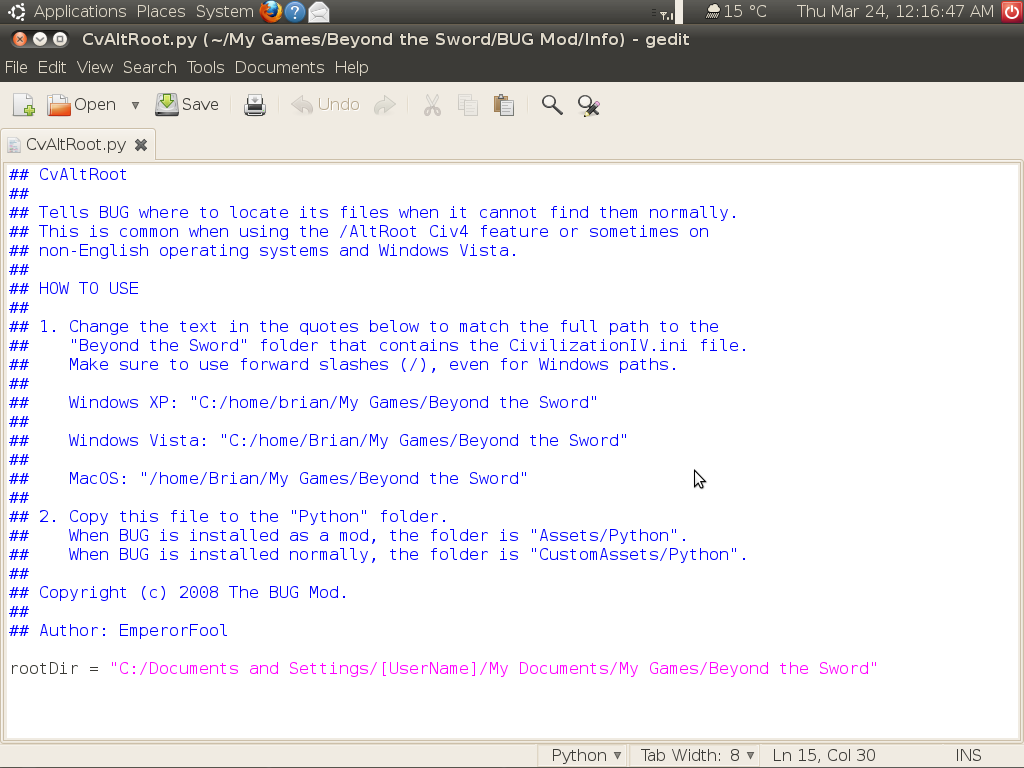Select the CvAltRoot.py document tab
Viewport: 1024px width, 768px height.
76,144
